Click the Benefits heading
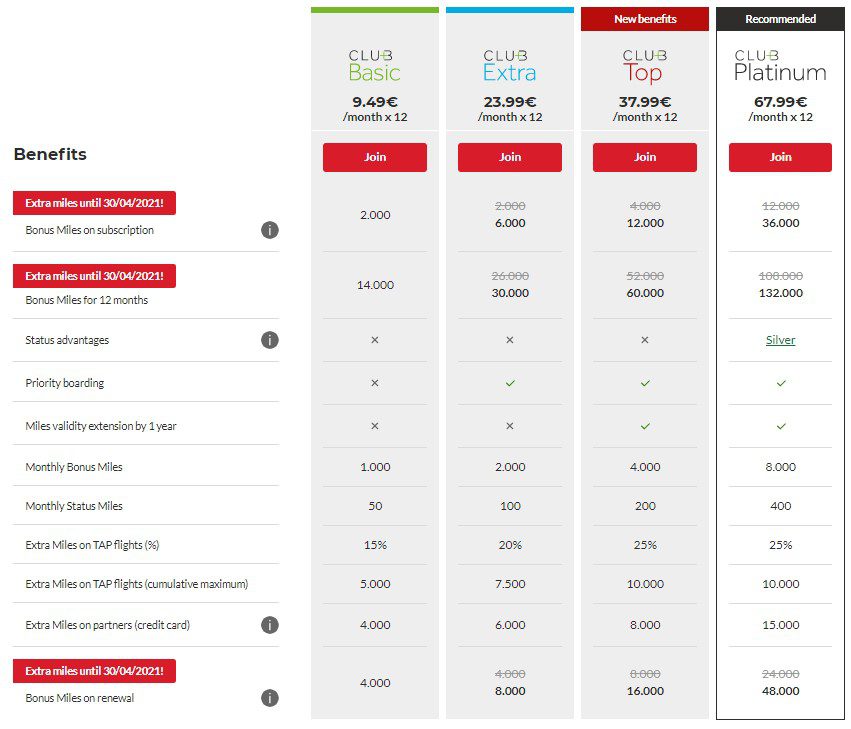Viewport: 851px width, 729px height. click(50, 155)
